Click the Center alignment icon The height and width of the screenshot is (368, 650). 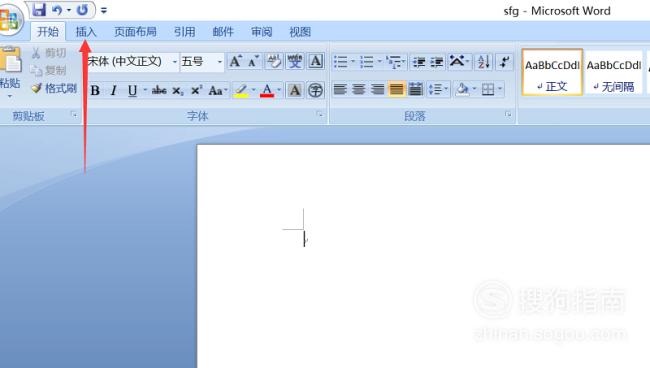pyautogui.click(x=359, y=89)
